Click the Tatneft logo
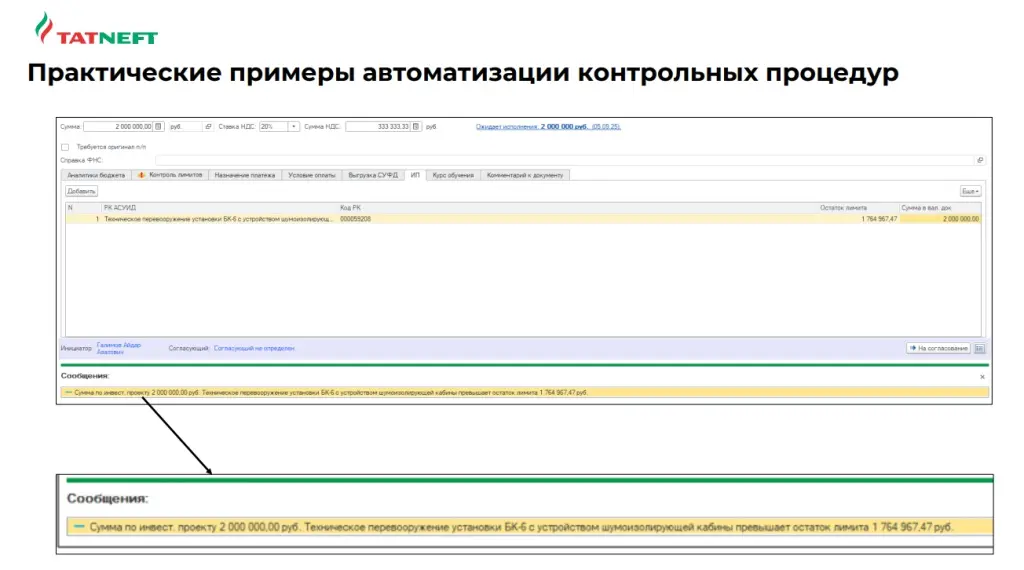Screen dimensions: 1024x570 pyautogui.click(x=96, y=29)
